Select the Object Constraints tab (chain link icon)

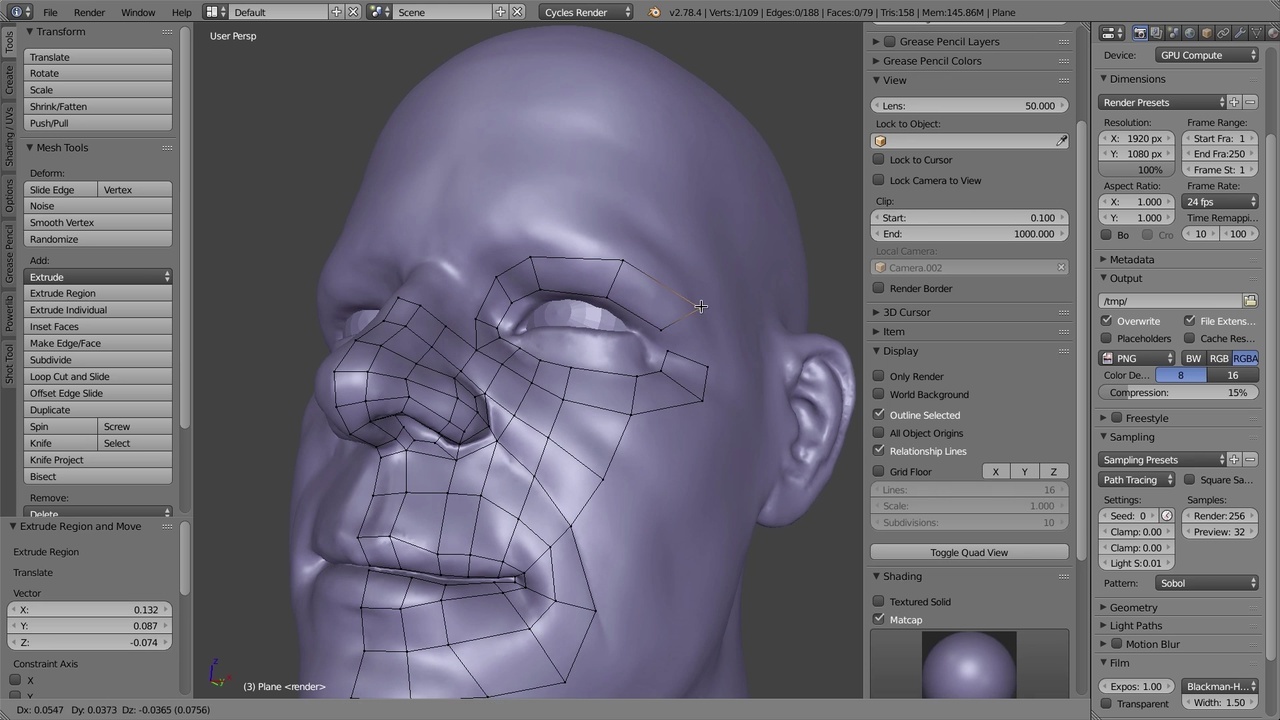click(x=1224, y=32)
